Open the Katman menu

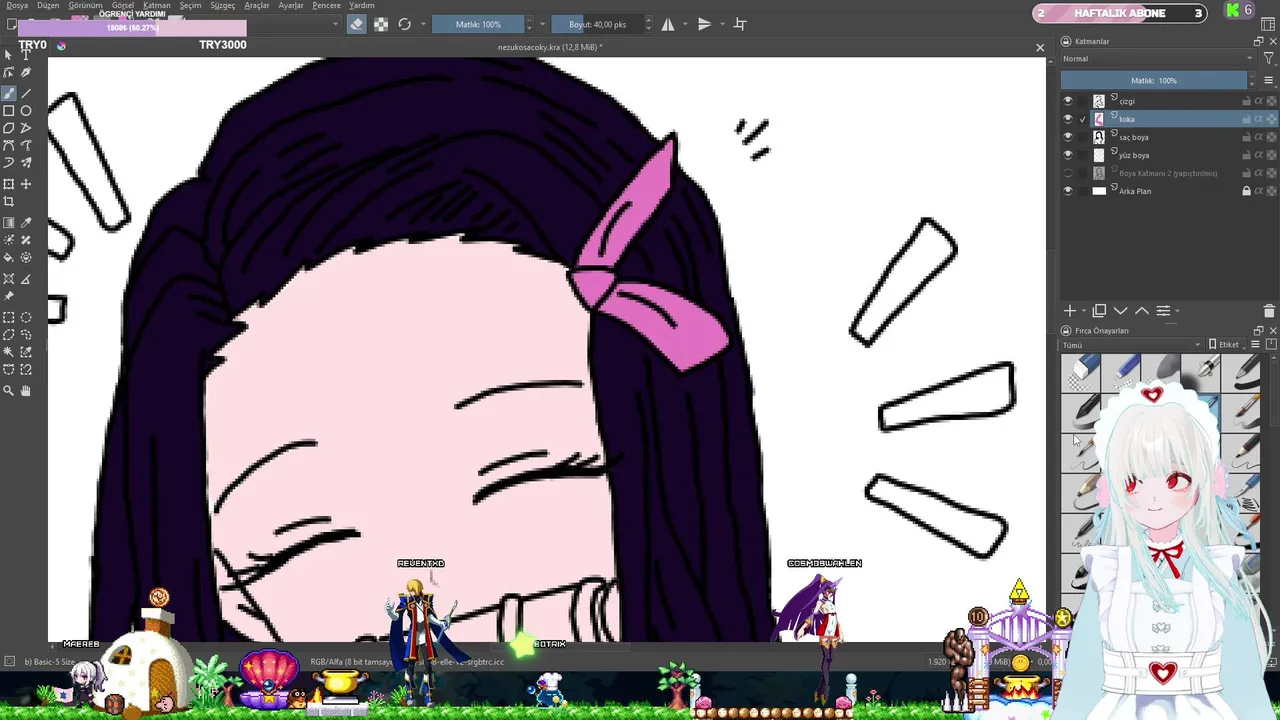tap(157, 5)
